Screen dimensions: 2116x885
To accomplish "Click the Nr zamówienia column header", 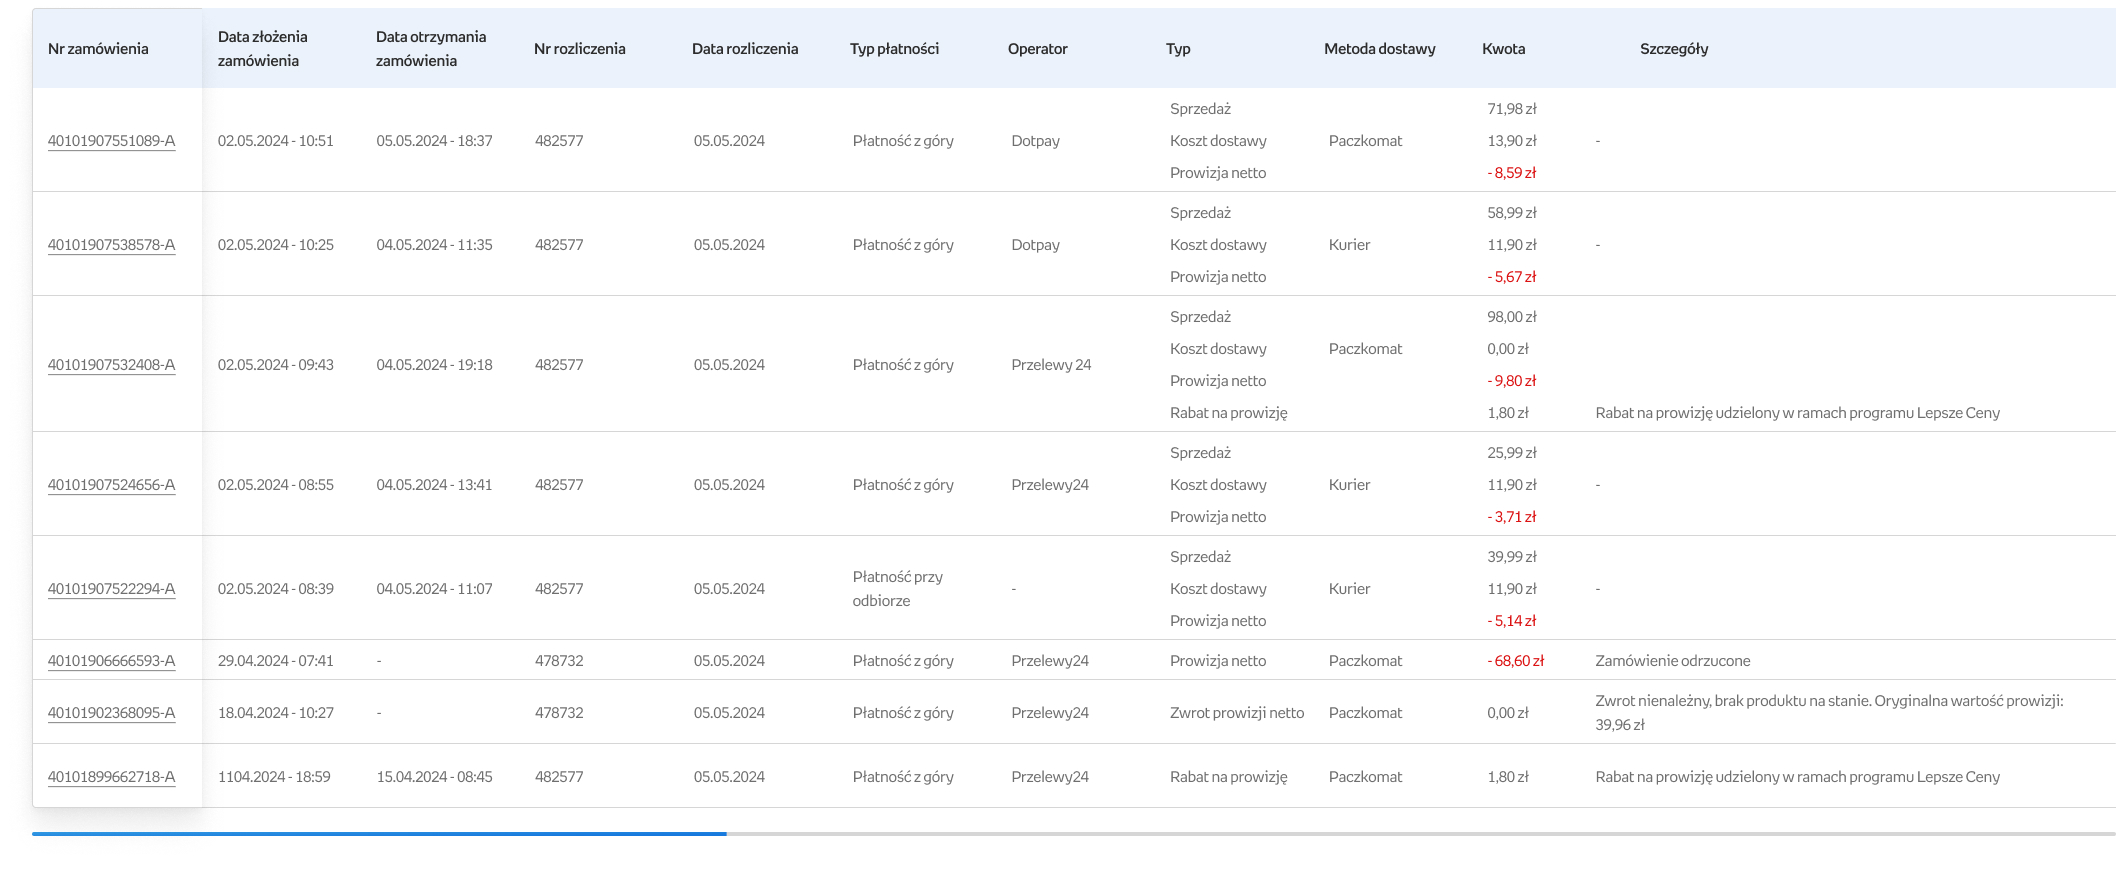I will (x=98, y=49).
